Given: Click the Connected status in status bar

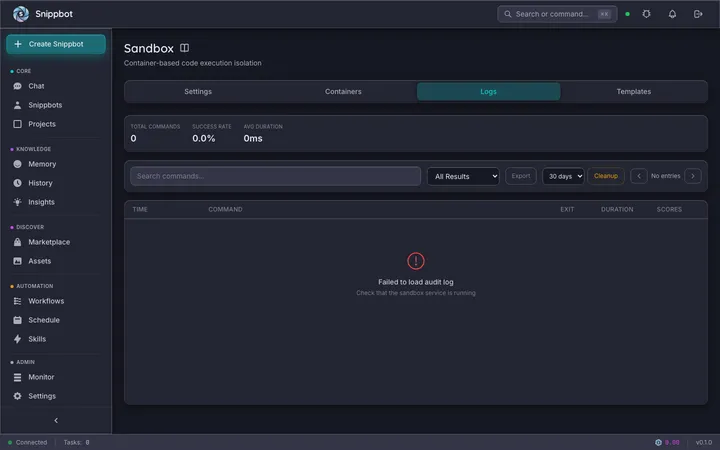Looking at the screenshot, I should tap(28, 442).
